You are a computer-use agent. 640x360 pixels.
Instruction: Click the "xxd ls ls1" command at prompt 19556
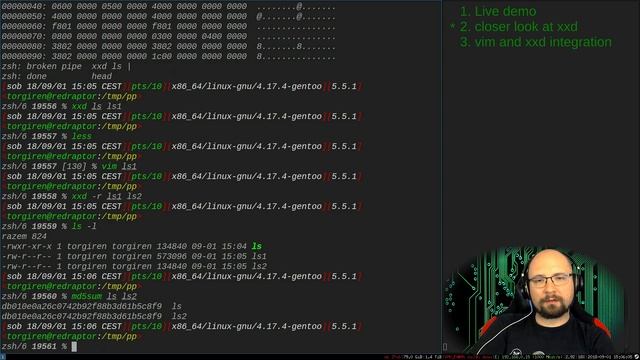pos(97,107)
